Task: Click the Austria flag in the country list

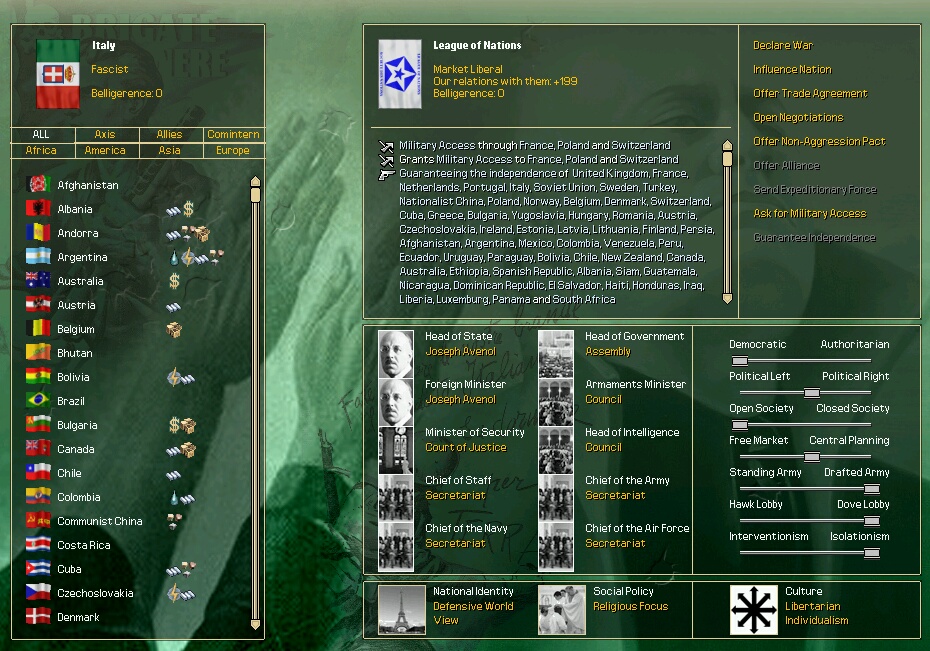Action: 38,305
